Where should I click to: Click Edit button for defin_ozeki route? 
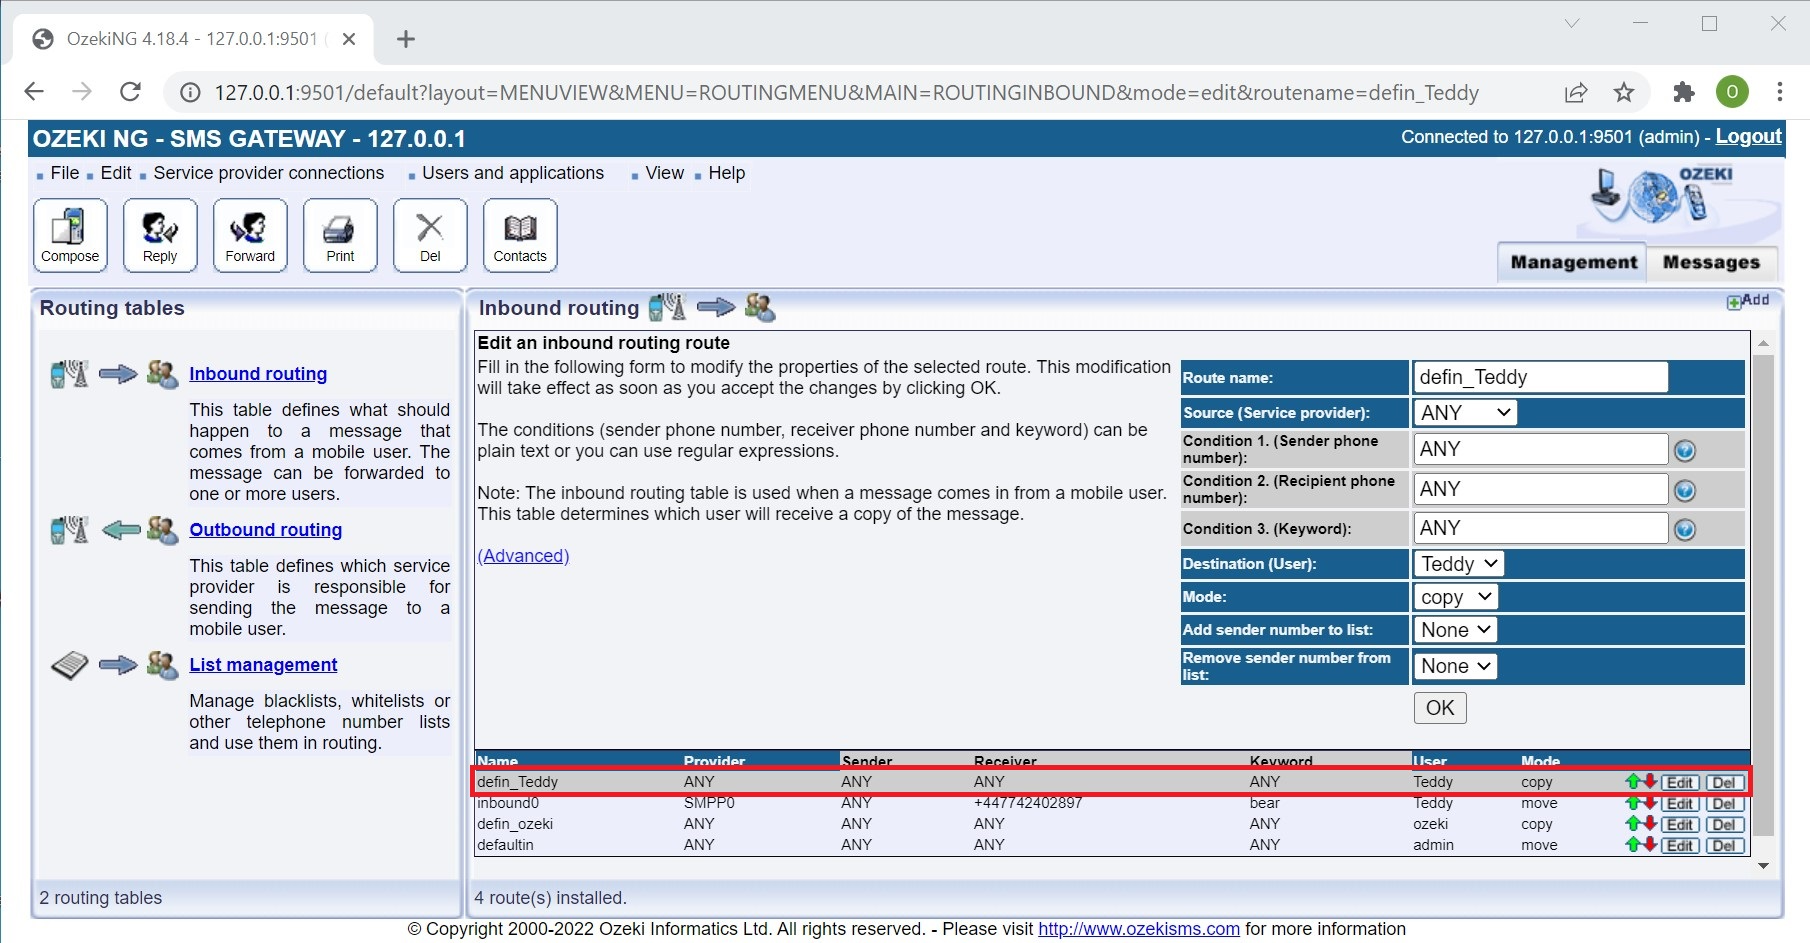1680,824
